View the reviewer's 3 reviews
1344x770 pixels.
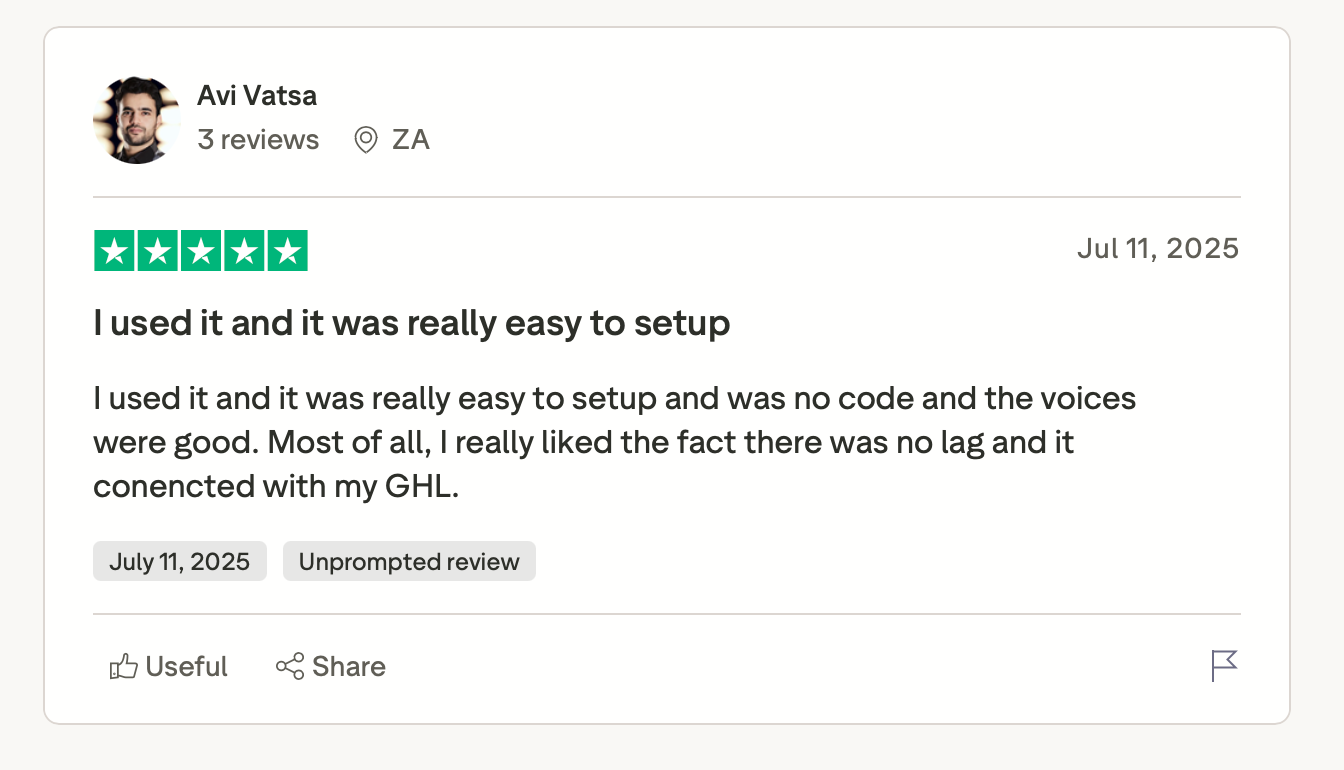pyautogui.click(x=258, y=140)
